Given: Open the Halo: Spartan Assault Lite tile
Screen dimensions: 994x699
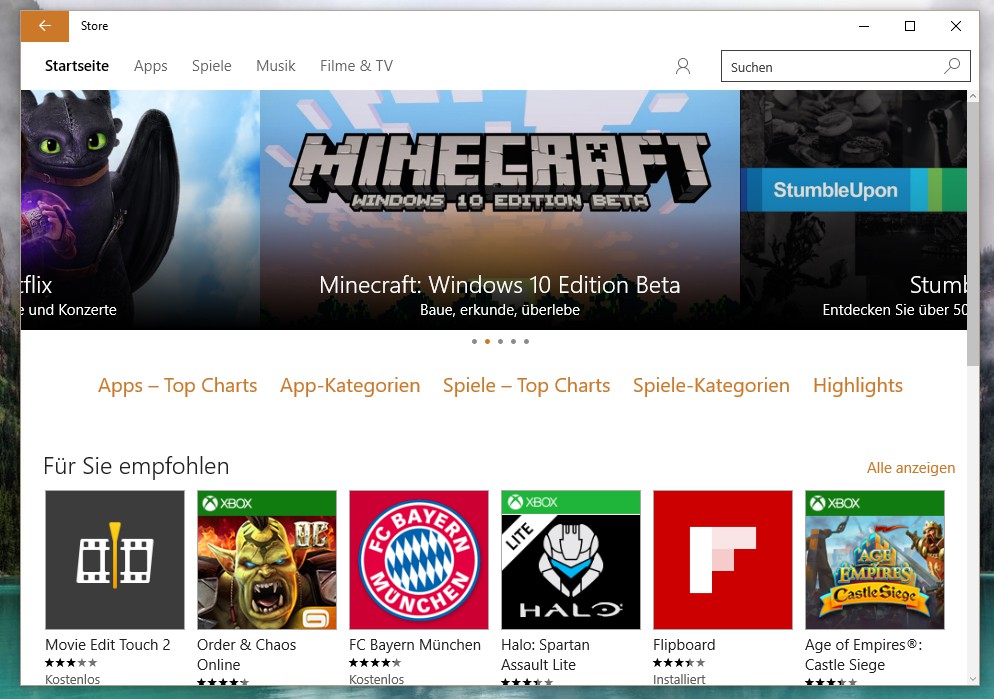Looking at the screenshot, I should point(571,559).
